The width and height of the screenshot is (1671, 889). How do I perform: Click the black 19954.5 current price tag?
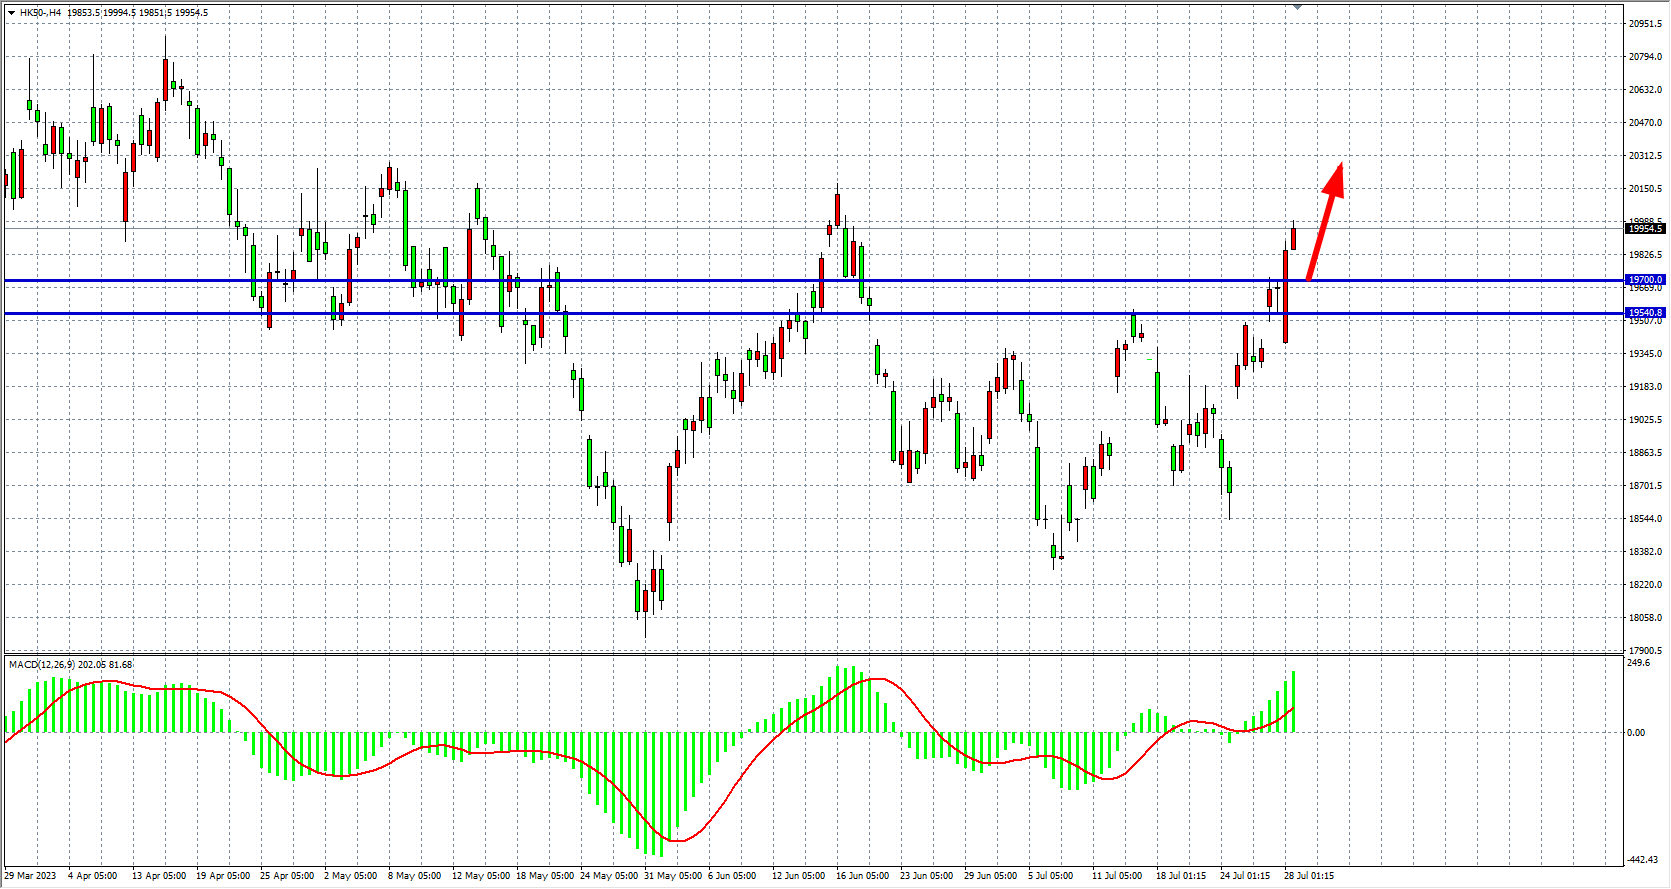1644,229
